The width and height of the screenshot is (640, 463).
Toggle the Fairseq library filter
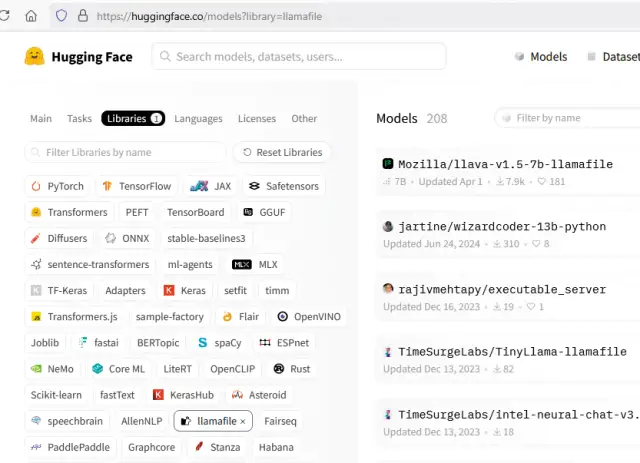[280, 421]
